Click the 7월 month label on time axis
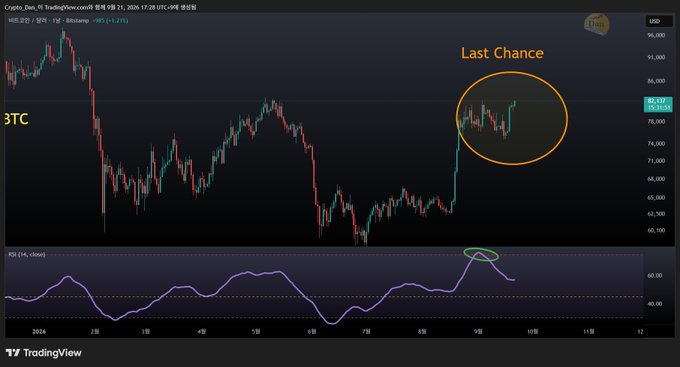 click(366, 331)
